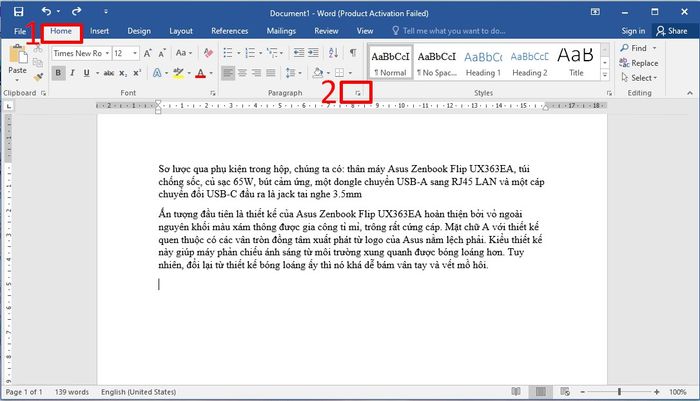Toggle Italic formatting button
This screenshot has width=700, height=401.
(72, 73)
